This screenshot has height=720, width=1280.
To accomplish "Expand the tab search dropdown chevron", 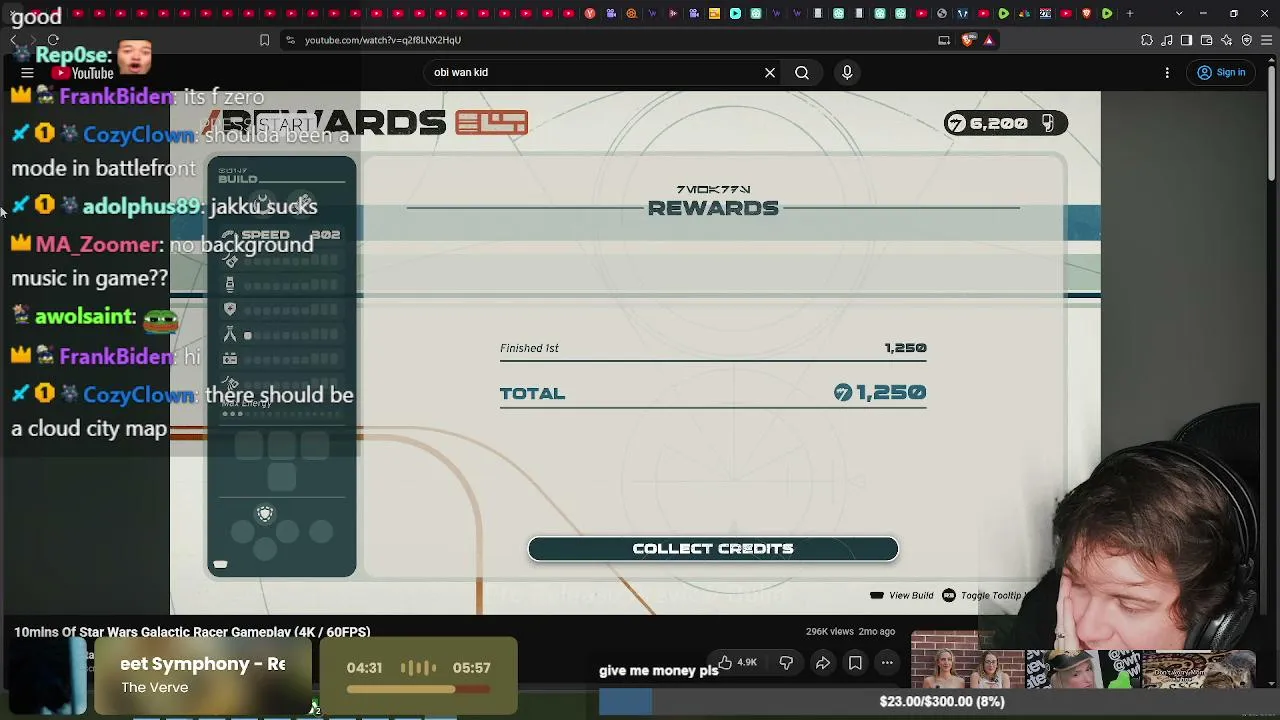I will coord(1179,13).
